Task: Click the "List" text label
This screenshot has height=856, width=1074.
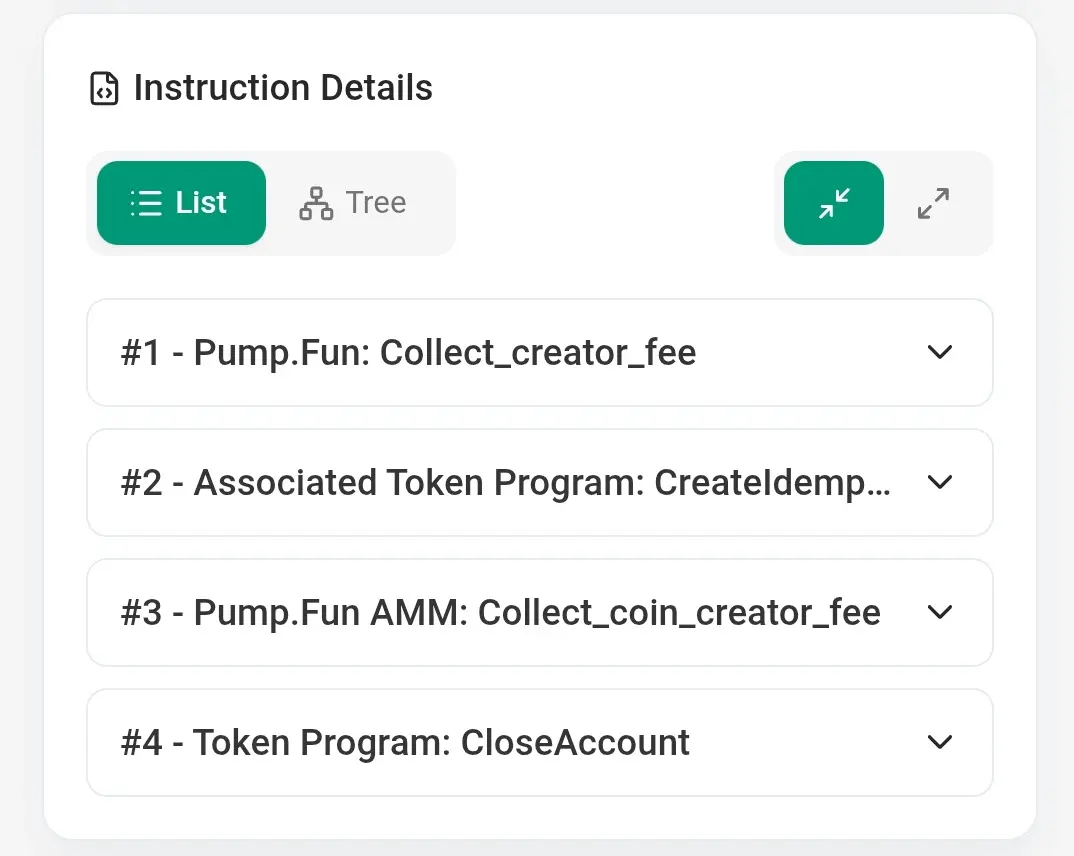Action: 201,203
